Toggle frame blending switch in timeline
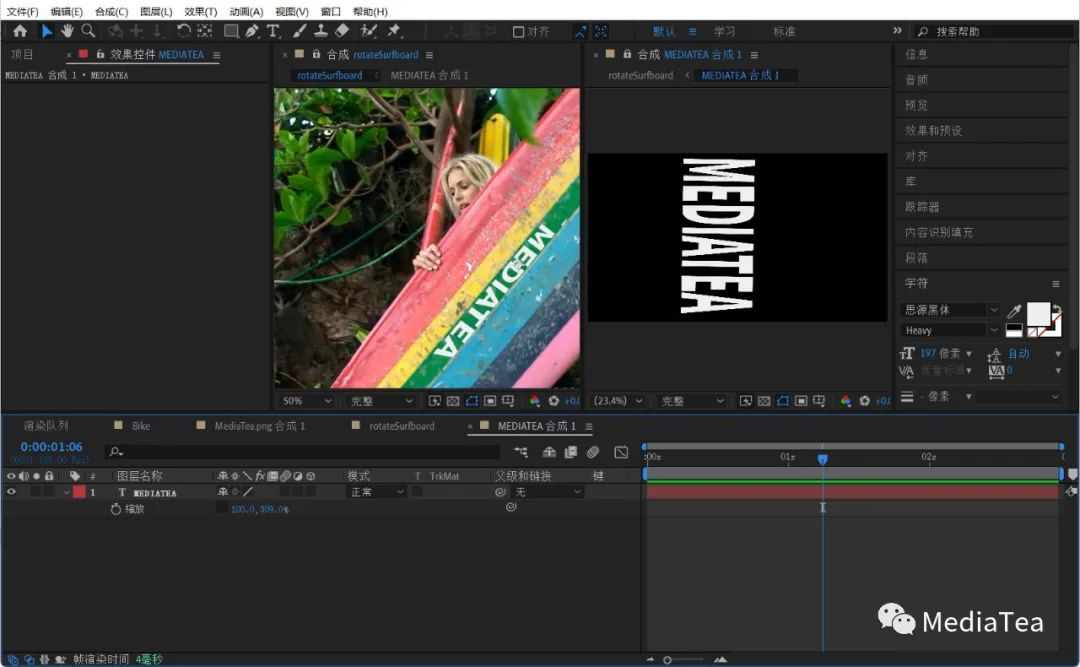 570,452
